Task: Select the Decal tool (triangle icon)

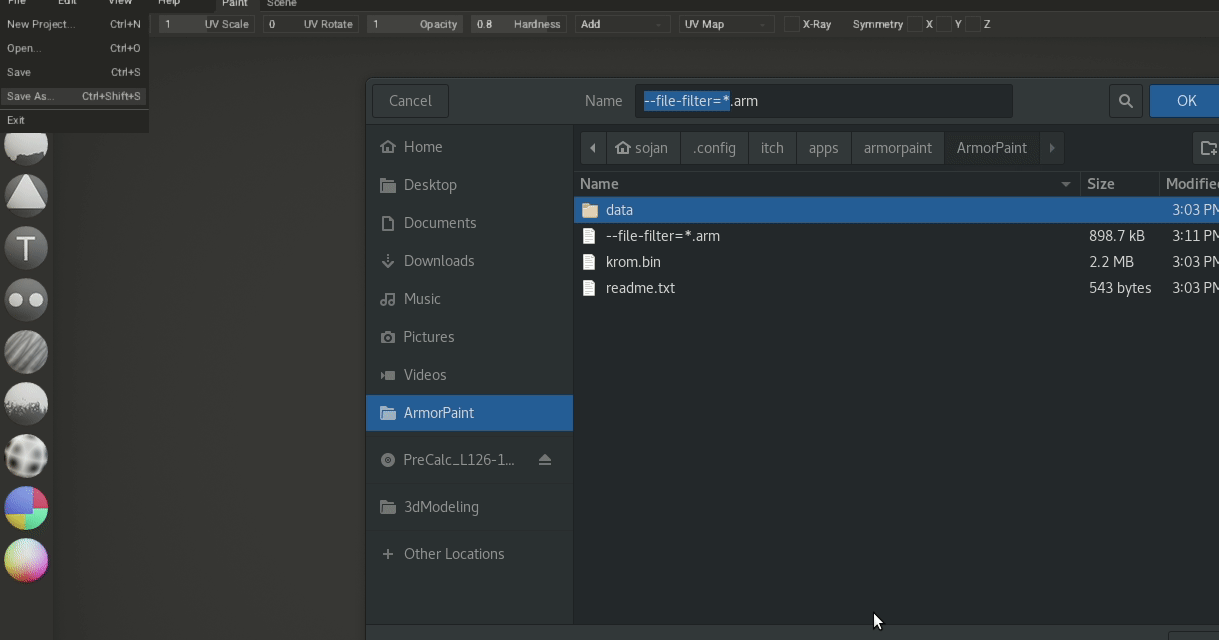Action: click(26, 195)
